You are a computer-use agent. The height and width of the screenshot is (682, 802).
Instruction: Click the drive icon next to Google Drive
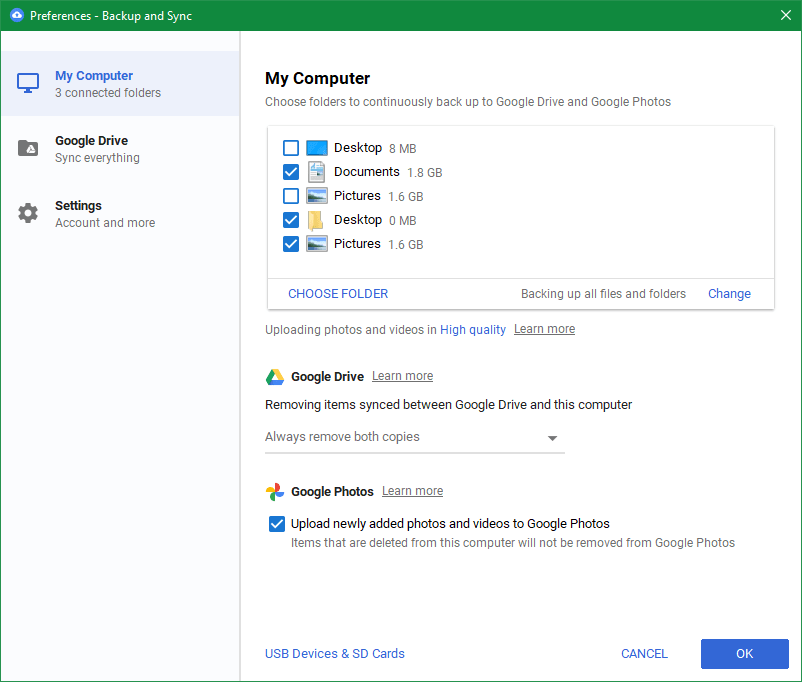click(x=27, y=148)
